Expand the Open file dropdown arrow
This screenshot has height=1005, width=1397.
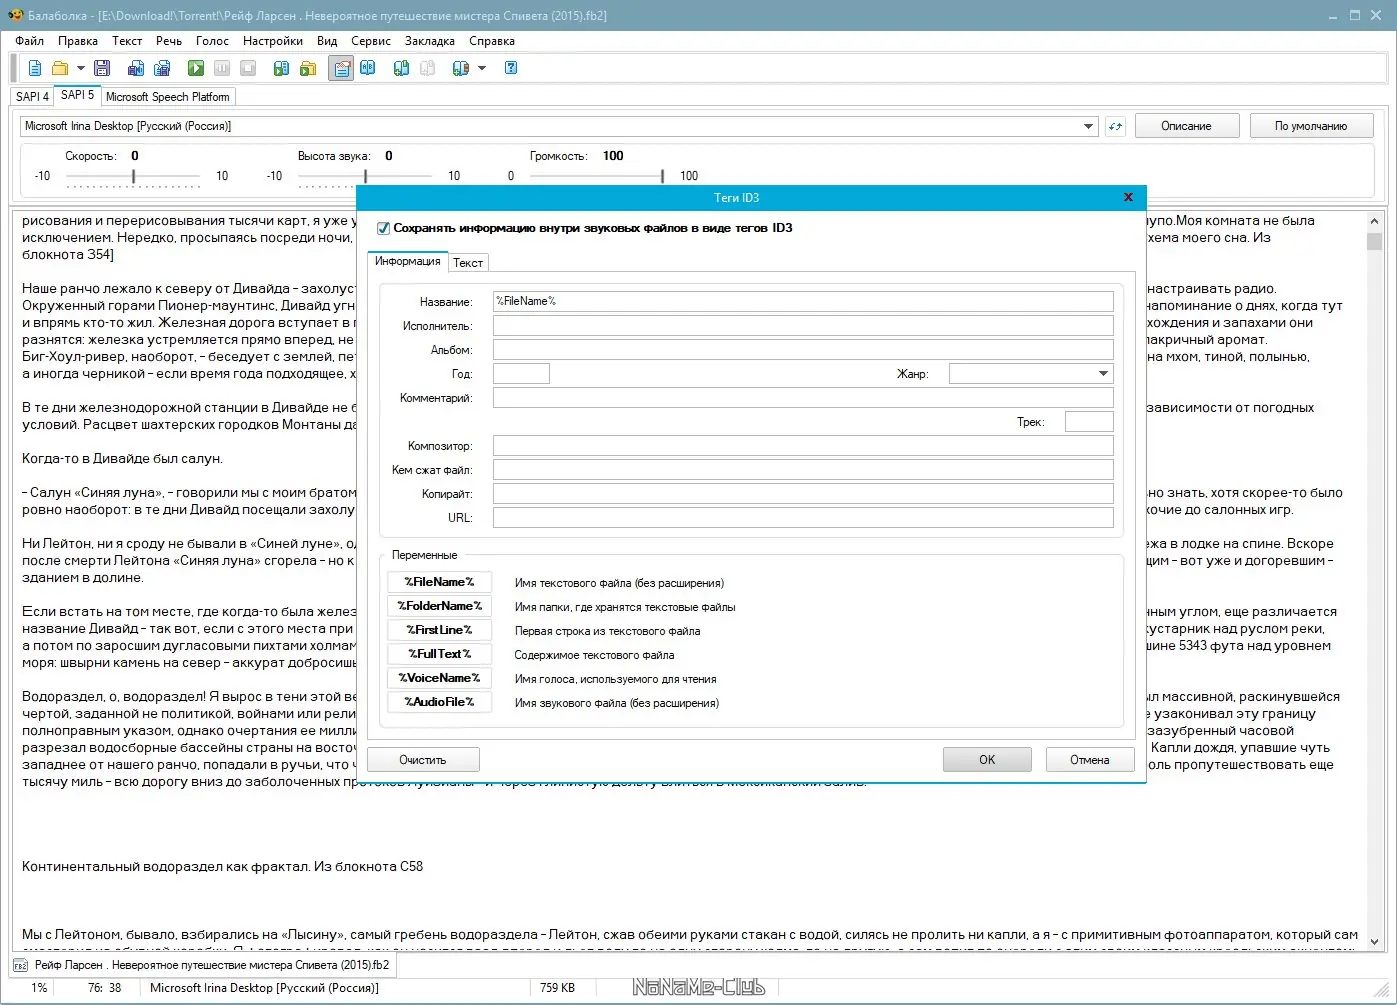point(81,68)
